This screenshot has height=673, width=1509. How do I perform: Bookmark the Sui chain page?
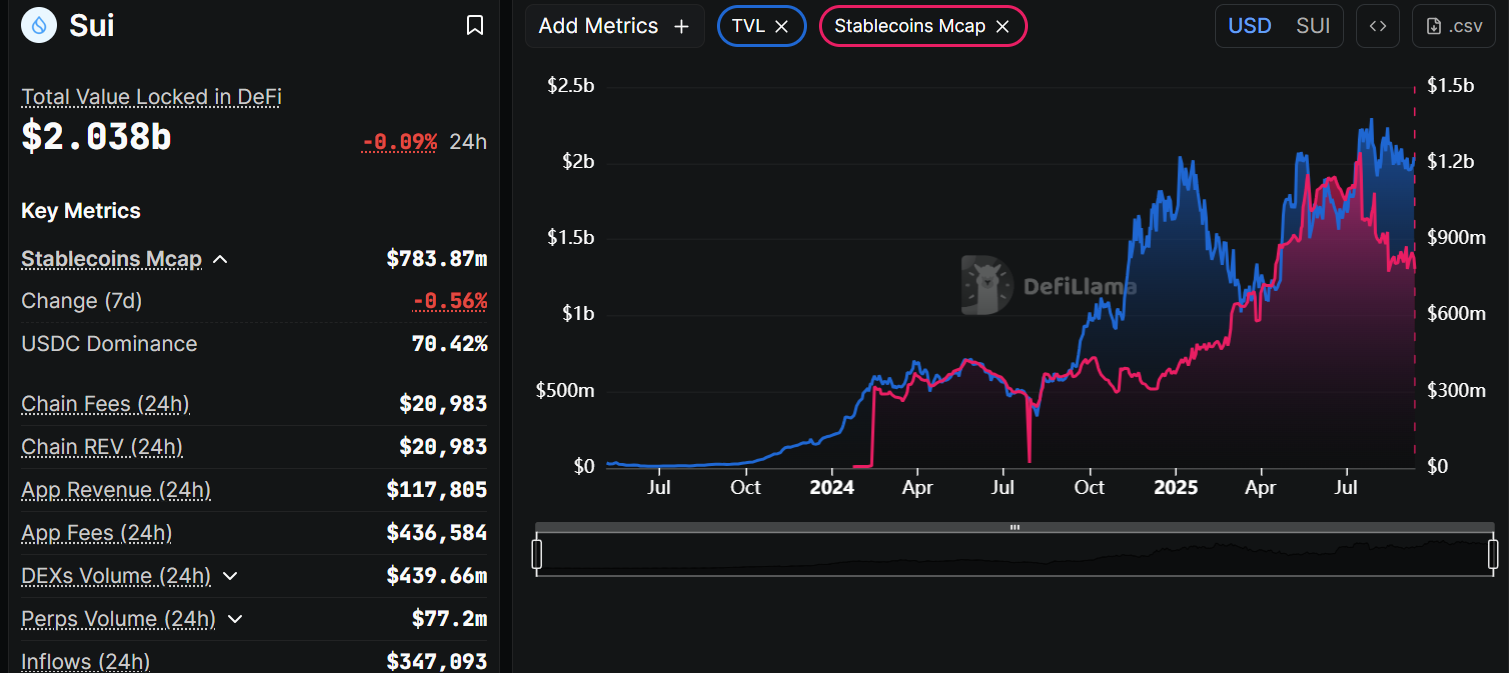pos(475,25)
